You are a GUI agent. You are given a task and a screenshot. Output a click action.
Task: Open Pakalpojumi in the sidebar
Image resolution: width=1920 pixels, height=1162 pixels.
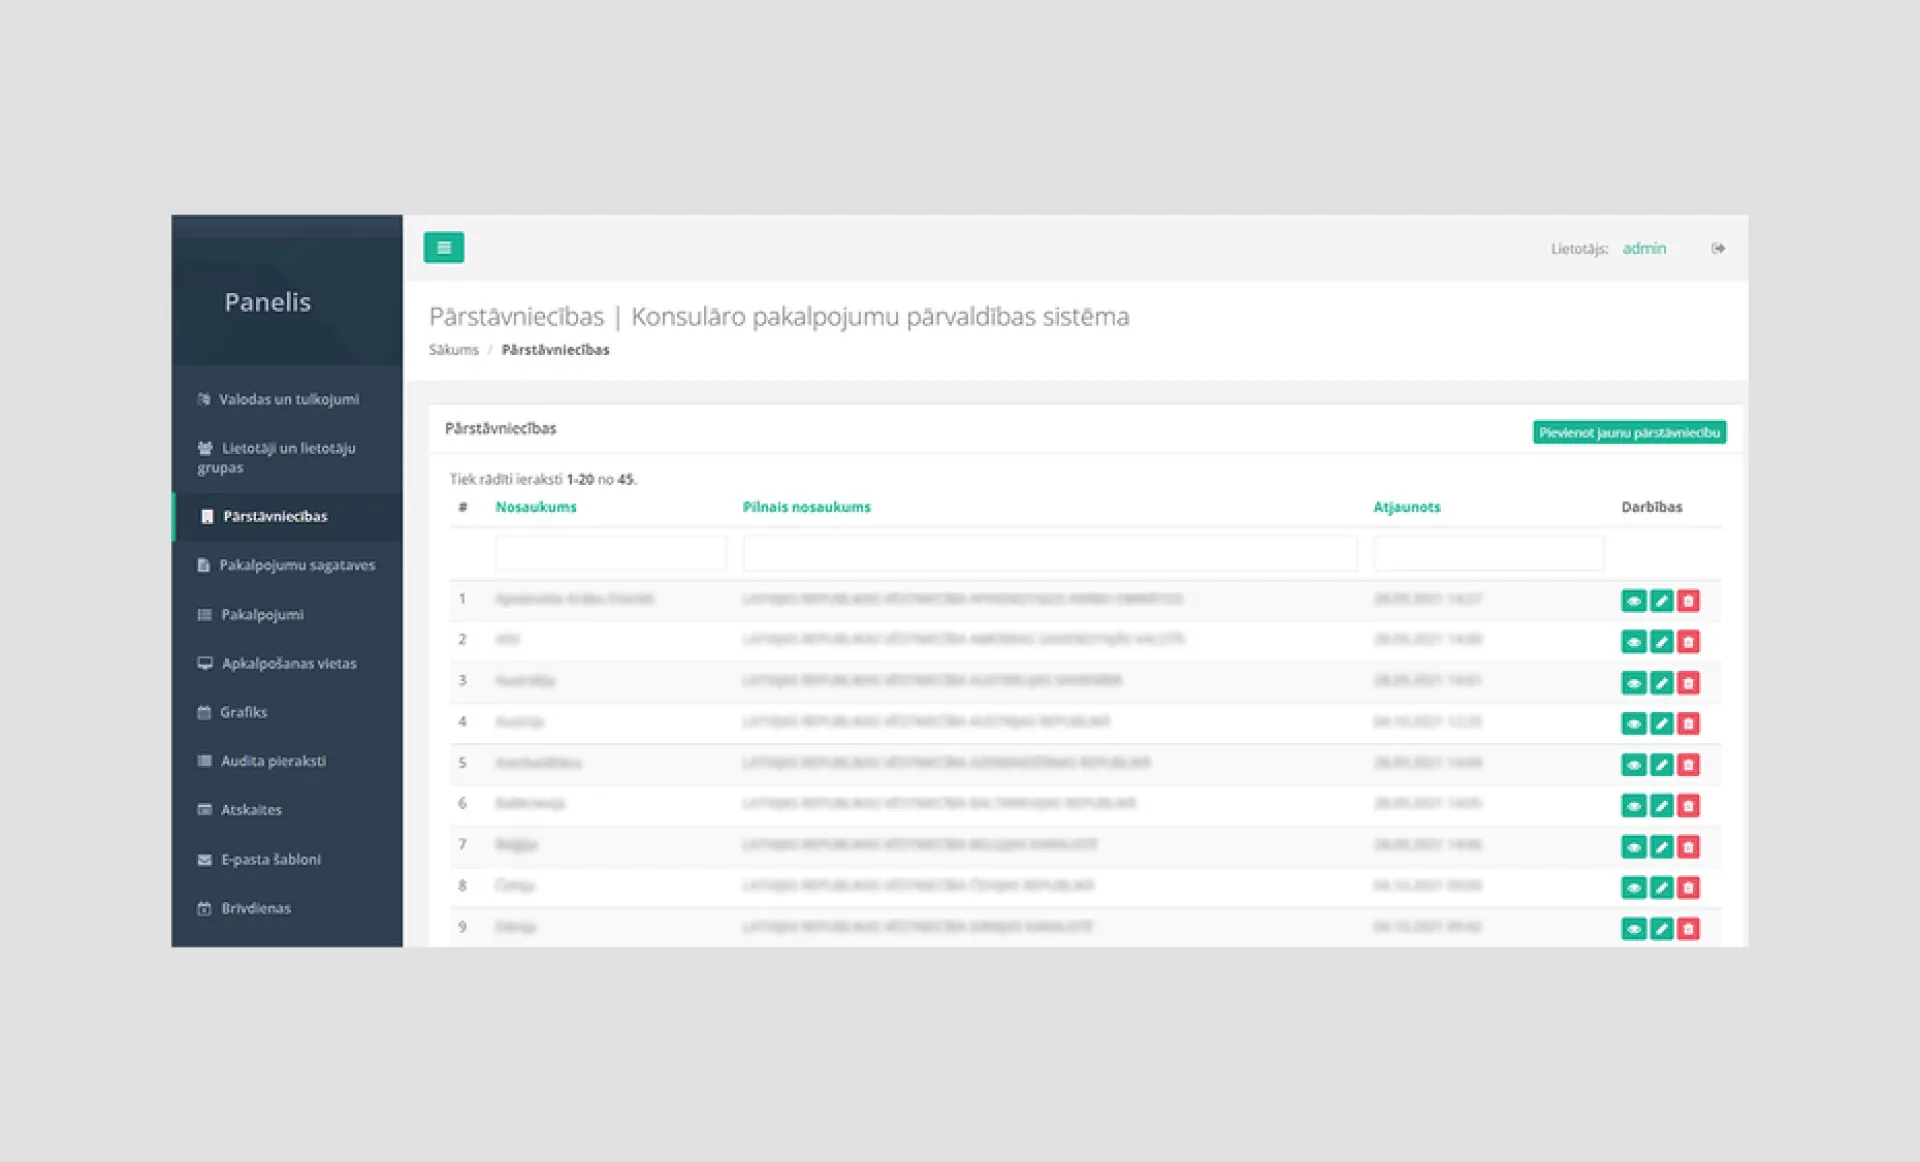point(287,614)
